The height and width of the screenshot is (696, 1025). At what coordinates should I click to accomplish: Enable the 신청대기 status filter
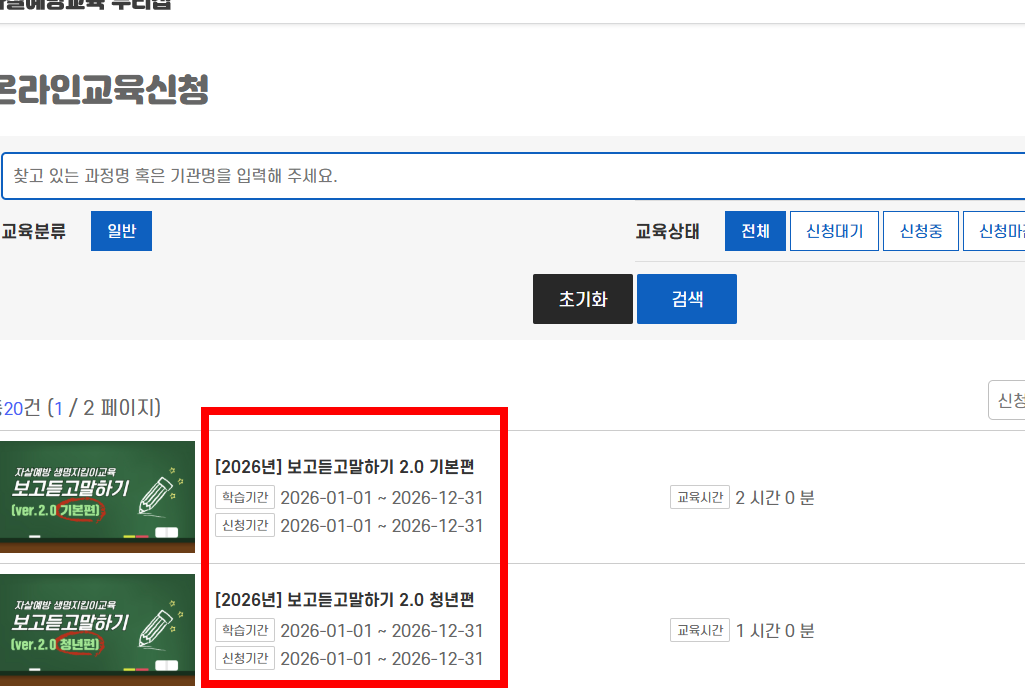pos(834,230)
